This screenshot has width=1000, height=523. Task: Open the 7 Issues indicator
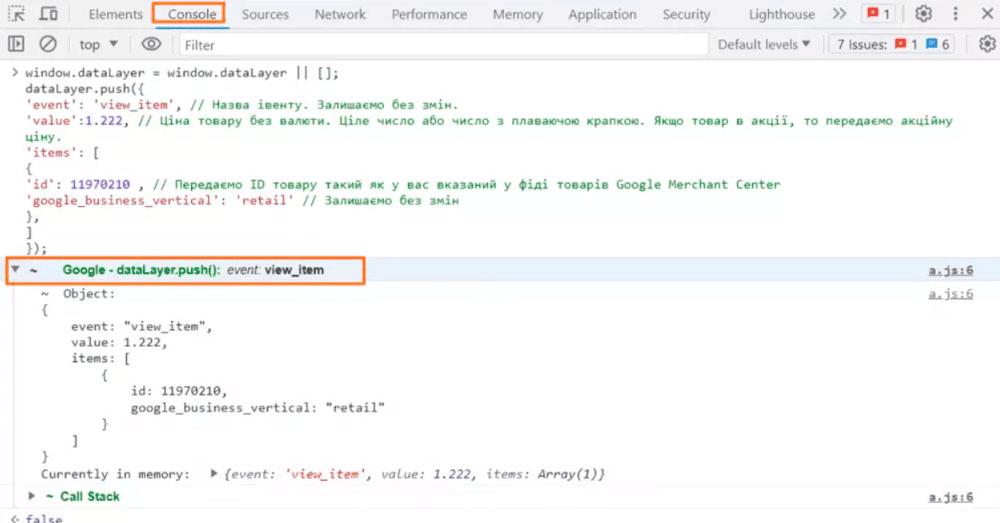892,44
